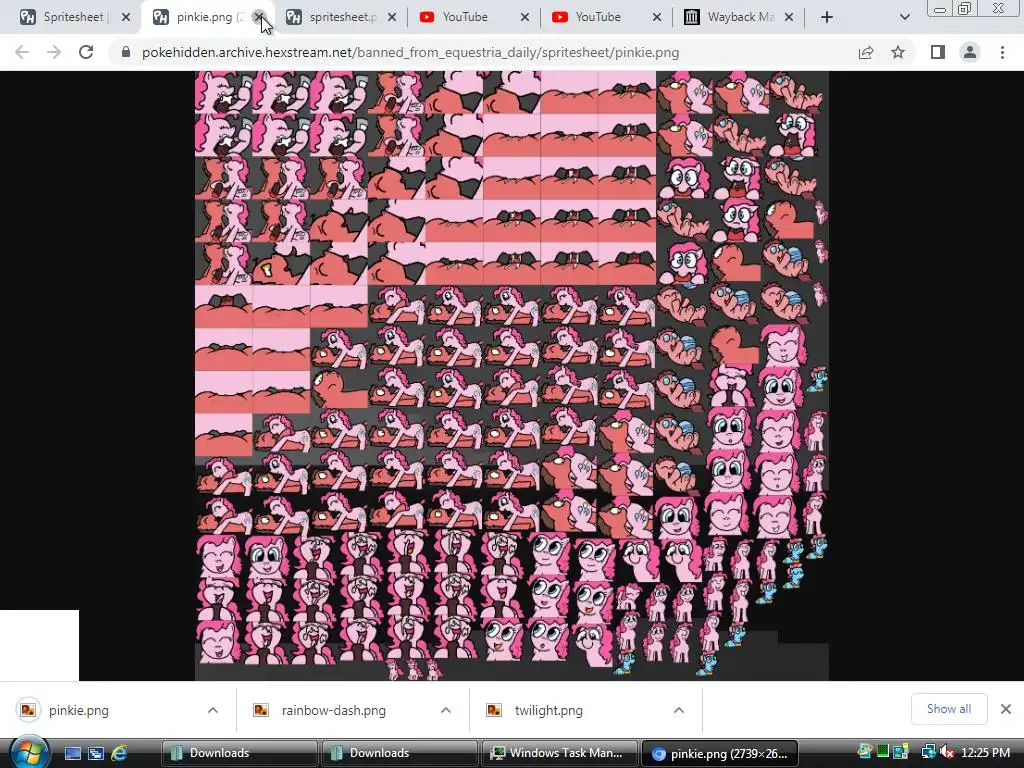Open the downloaded pinkie.png file
1024x768 pixels.
point(78,710)
